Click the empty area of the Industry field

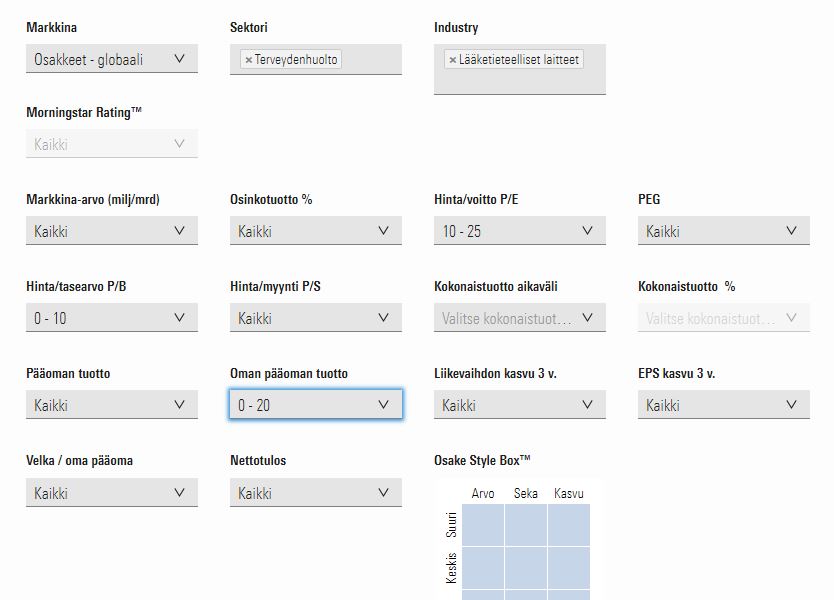pos(520,81)
